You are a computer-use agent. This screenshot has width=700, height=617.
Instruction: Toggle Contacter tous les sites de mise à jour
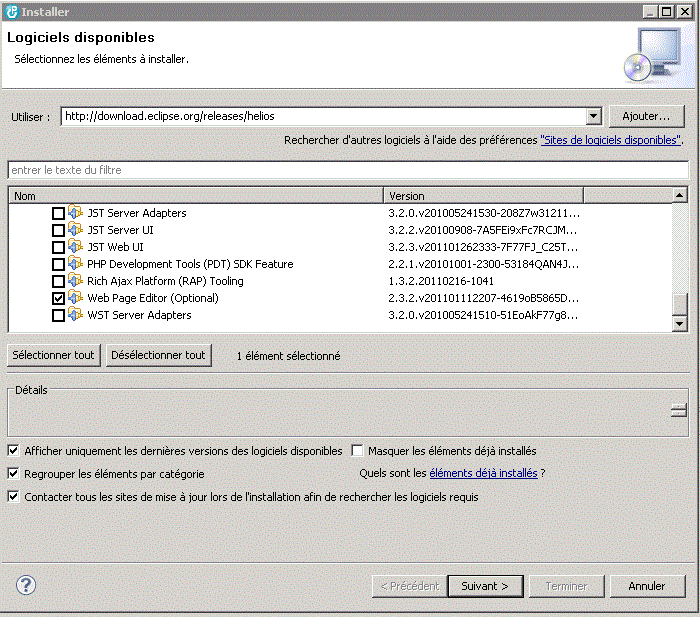pos(13,496)
